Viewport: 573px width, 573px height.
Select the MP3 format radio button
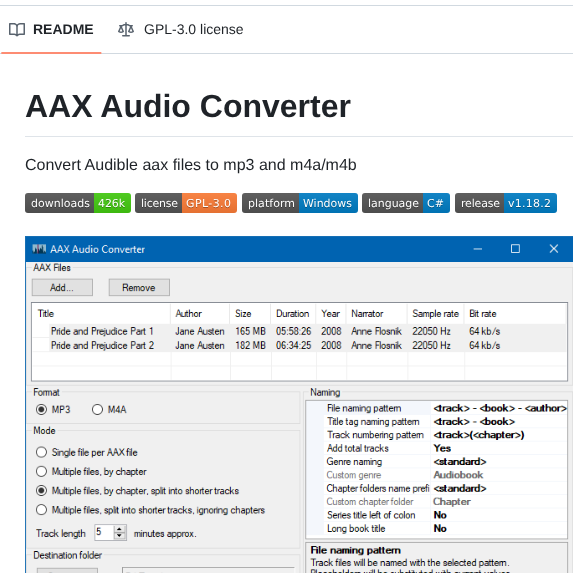41,409
